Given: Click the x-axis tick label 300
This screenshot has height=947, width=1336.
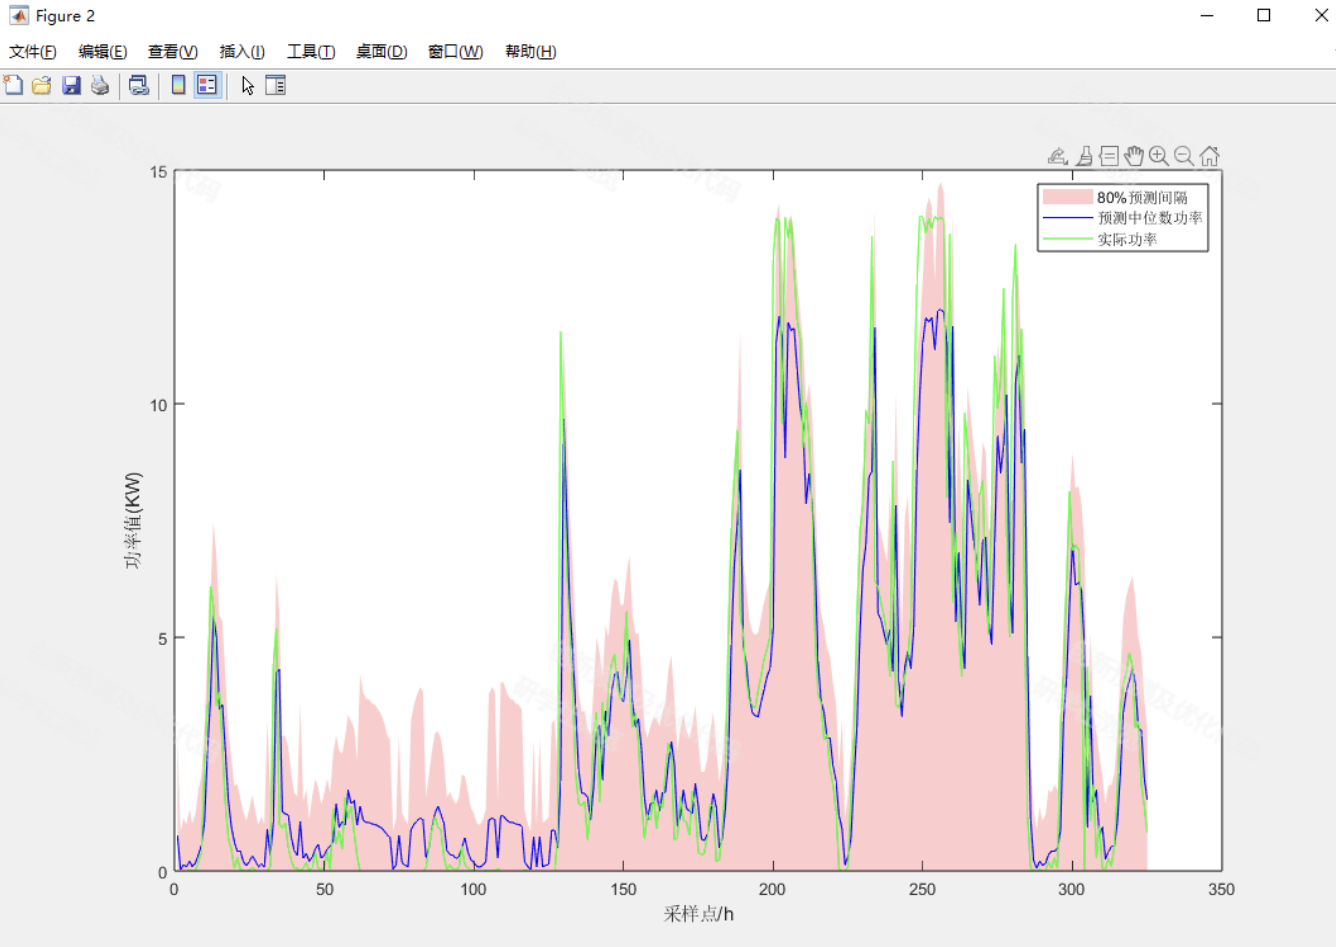Looking at the screenshot, I should [x=1071, y=889].
